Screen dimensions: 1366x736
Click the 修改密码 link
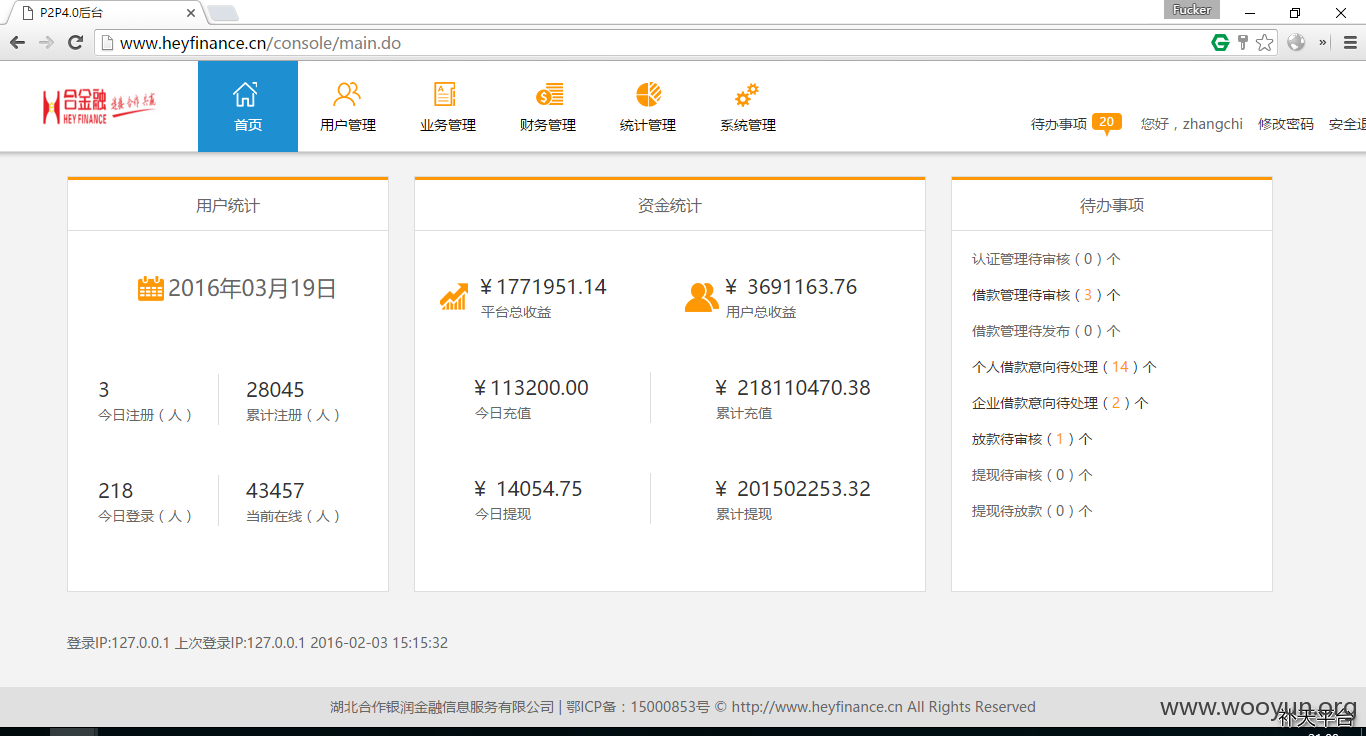[1285, 124]
